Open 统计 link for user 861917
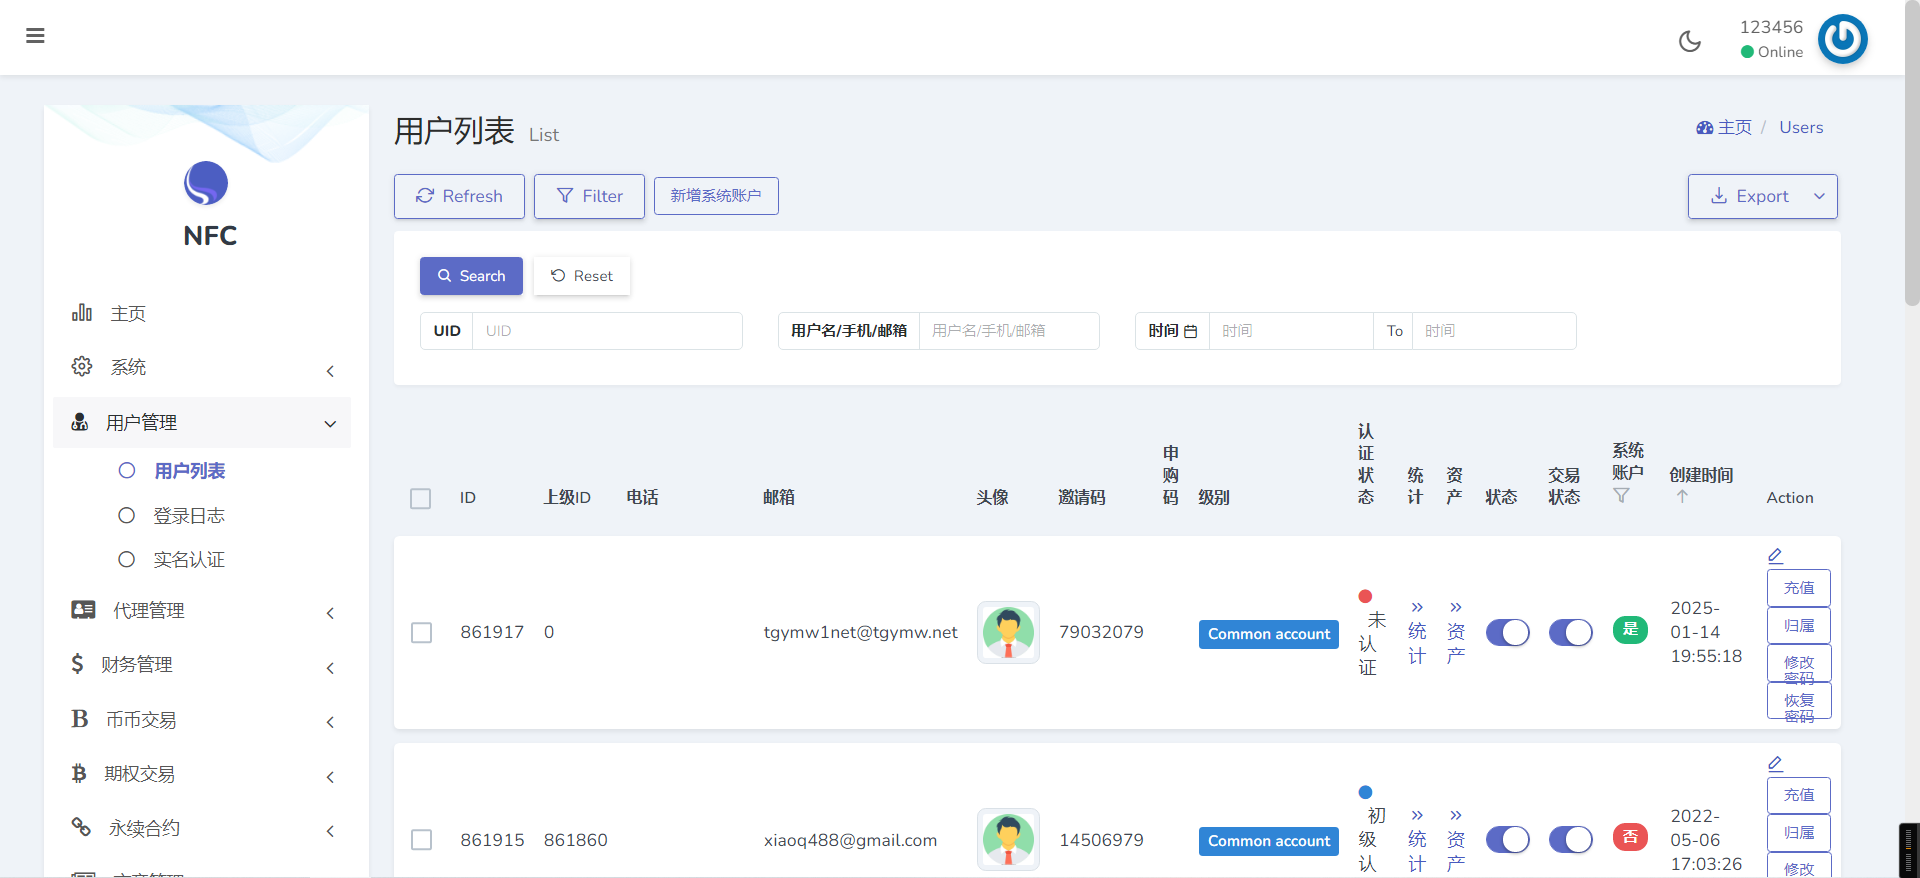 1417,632
